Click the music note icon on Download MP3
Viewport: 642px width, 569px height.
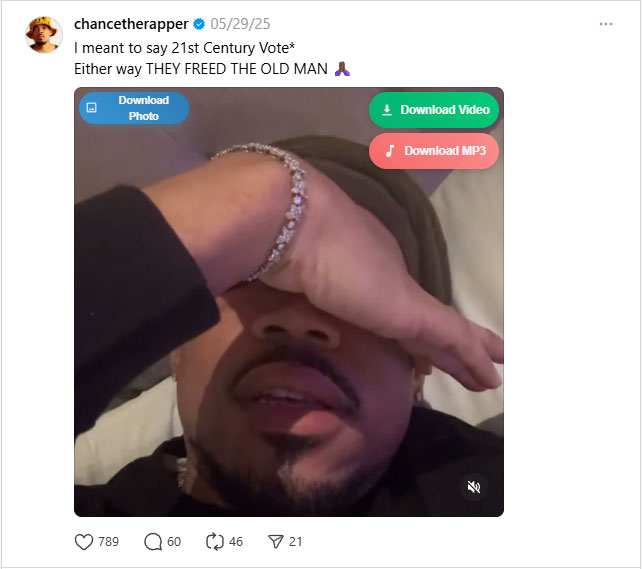pos(390,151)
